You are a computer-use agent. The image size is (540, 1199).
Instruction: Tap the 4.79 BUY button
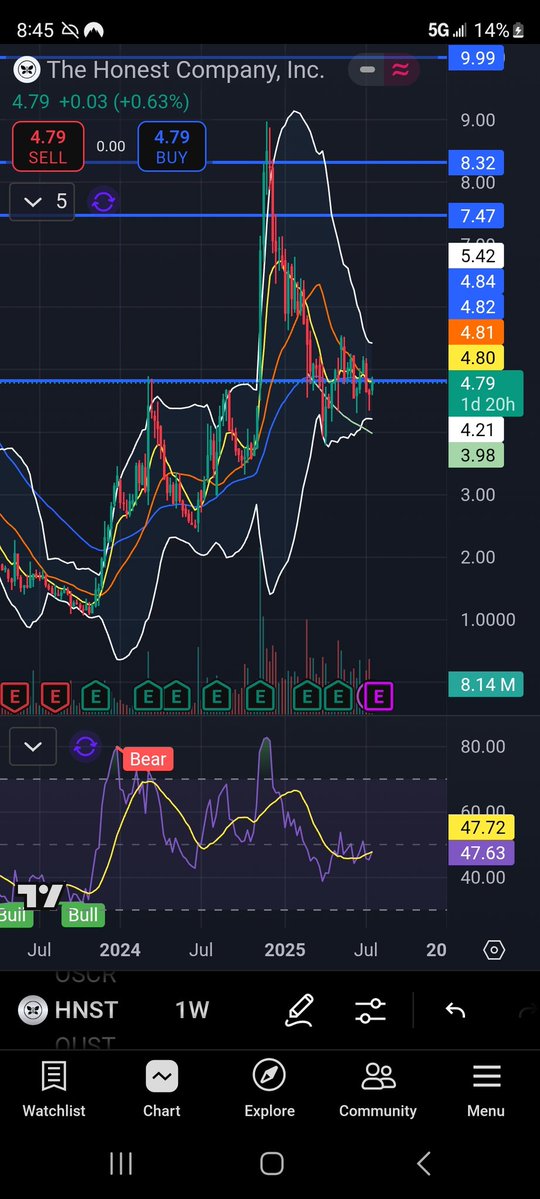click(171, 147)
